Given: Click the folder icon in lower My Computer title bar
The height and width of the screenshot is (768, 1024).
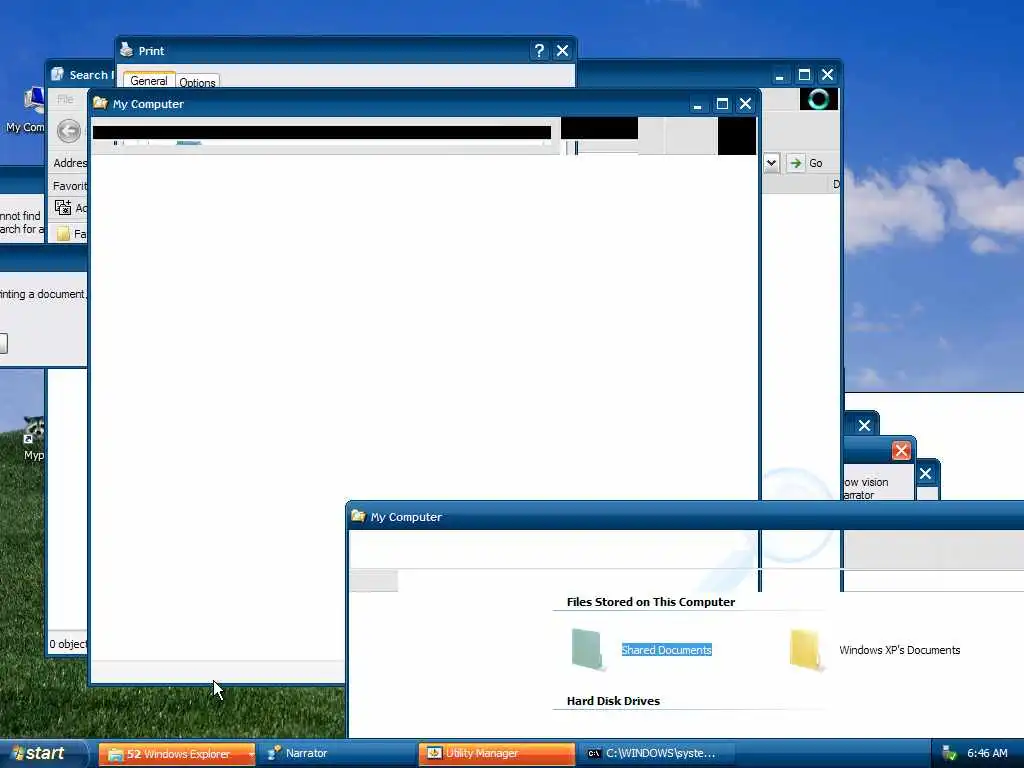Looking at the screenshot, I should [359, 516].
